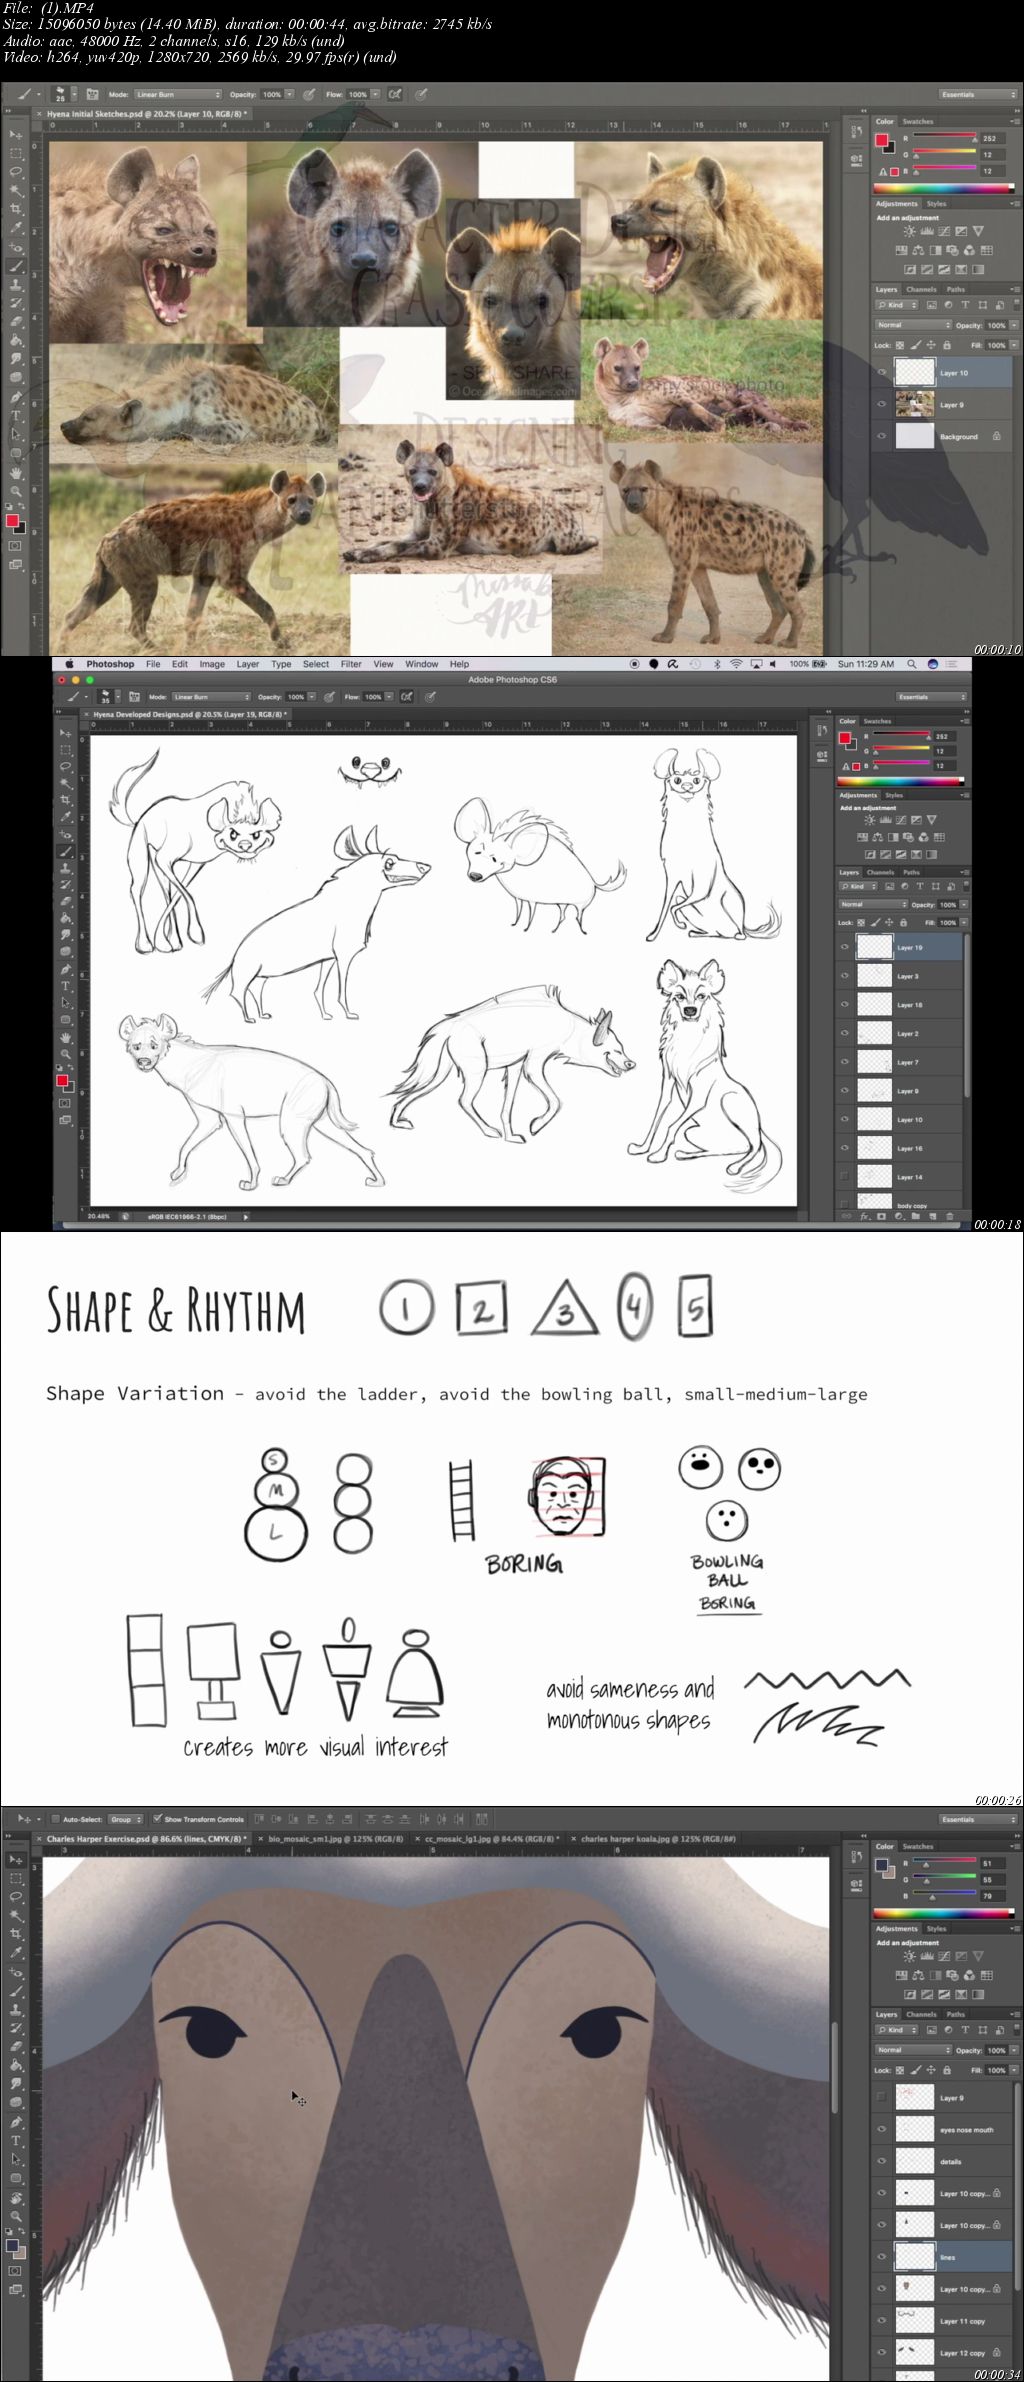The image size is (1024, 2382).
Task: Select the Zoom tool in Hyena Initial Sketches window
Action: coord(16,491)
